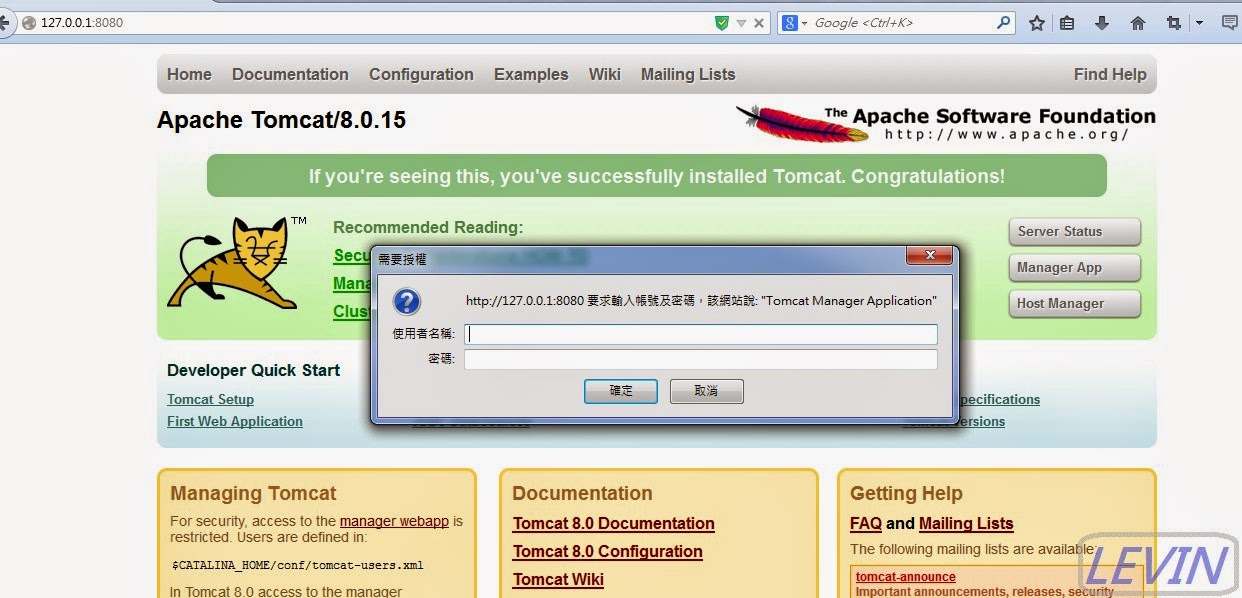Screen dimensions: 1242x598
Task: Open the Configuration nav item
Action: coord(421,74)
